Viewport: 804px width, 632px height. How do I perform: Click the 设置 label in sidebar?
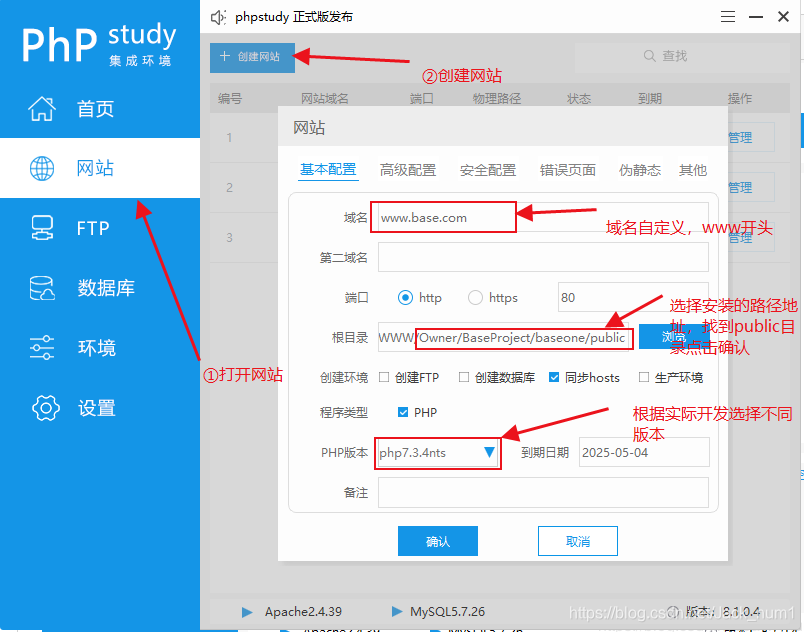click(97, 408)
